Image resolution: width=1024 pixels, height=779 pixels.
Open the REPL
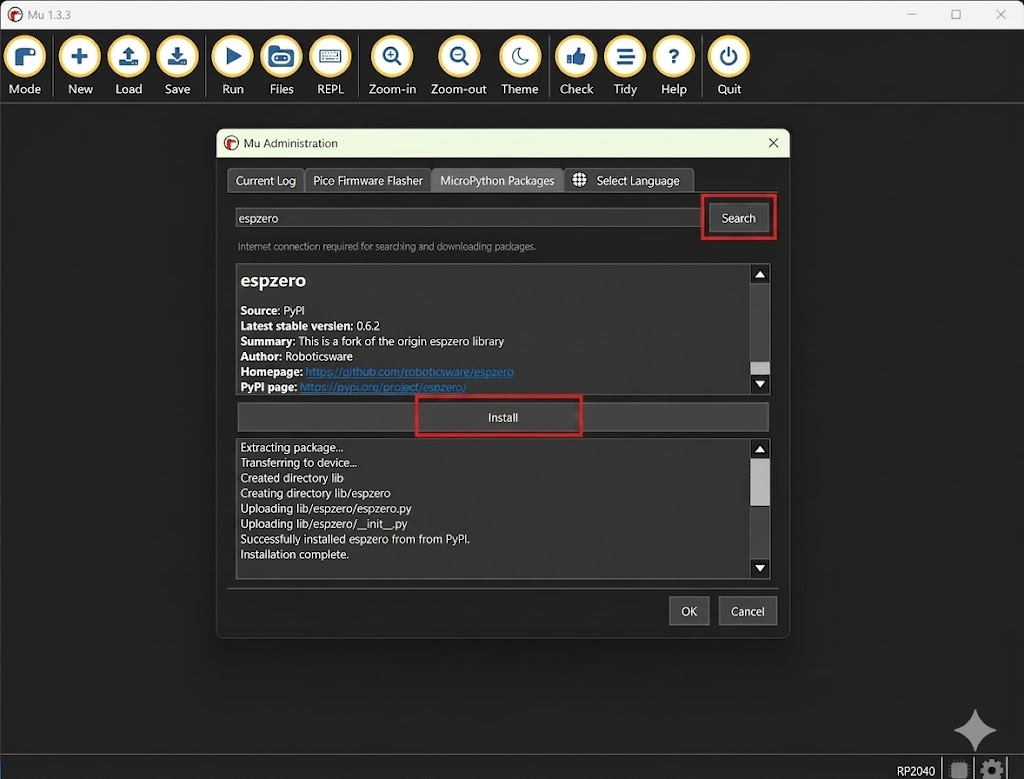[x=330, y=66]
